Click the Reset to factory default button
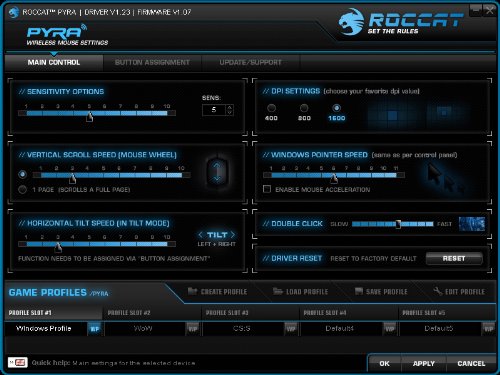 point(454,258)
